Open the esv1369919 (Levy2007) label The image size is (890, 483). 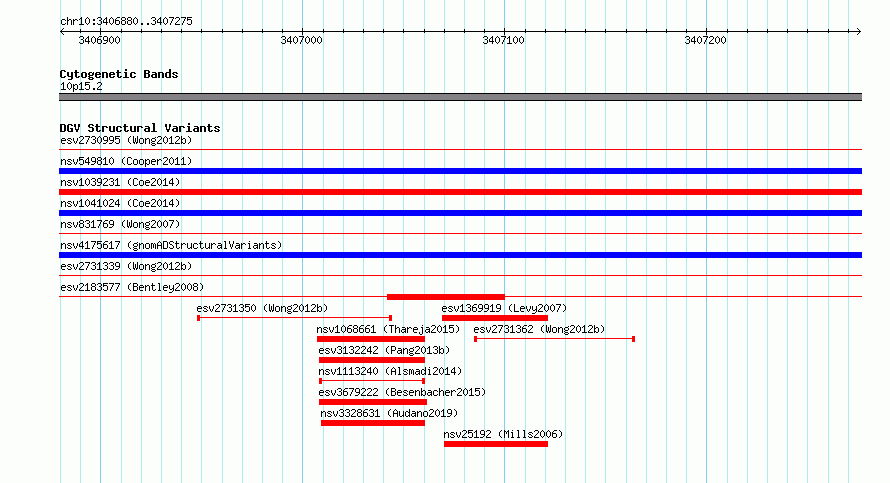[x=504, y=308]
